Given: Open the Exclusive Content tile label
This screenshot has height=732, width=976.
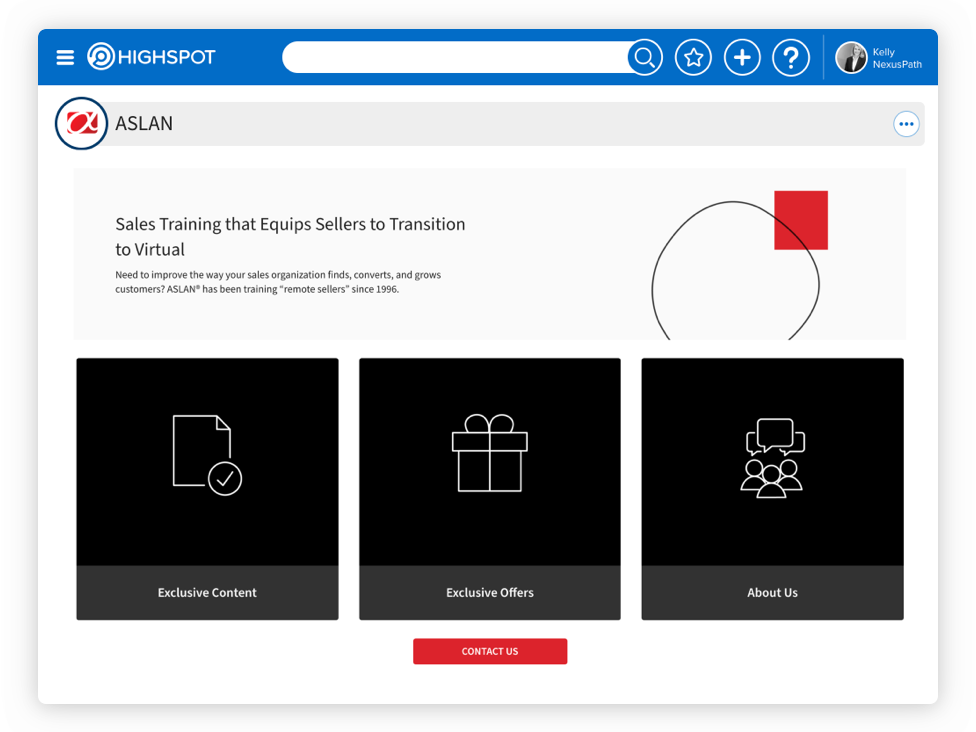Looking at the screenshot, I should [207, 593].
